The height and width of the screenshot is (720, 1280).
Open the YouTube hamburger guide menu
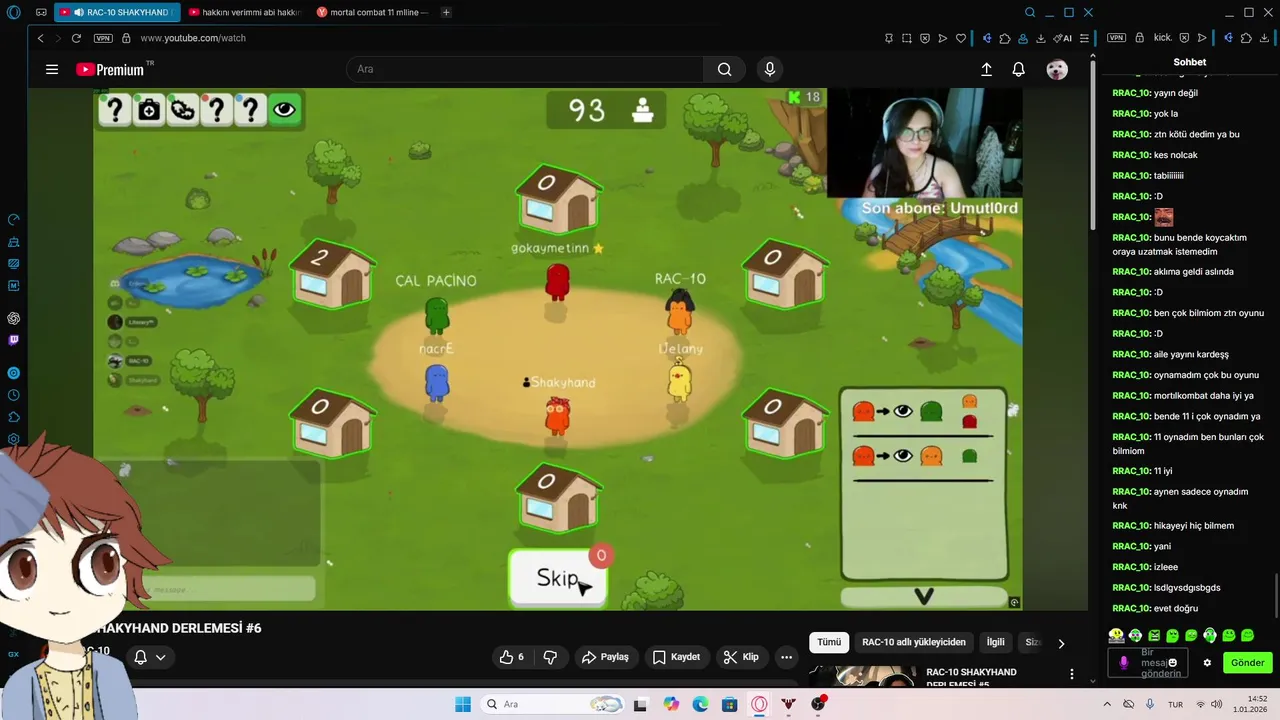[52, 69]
